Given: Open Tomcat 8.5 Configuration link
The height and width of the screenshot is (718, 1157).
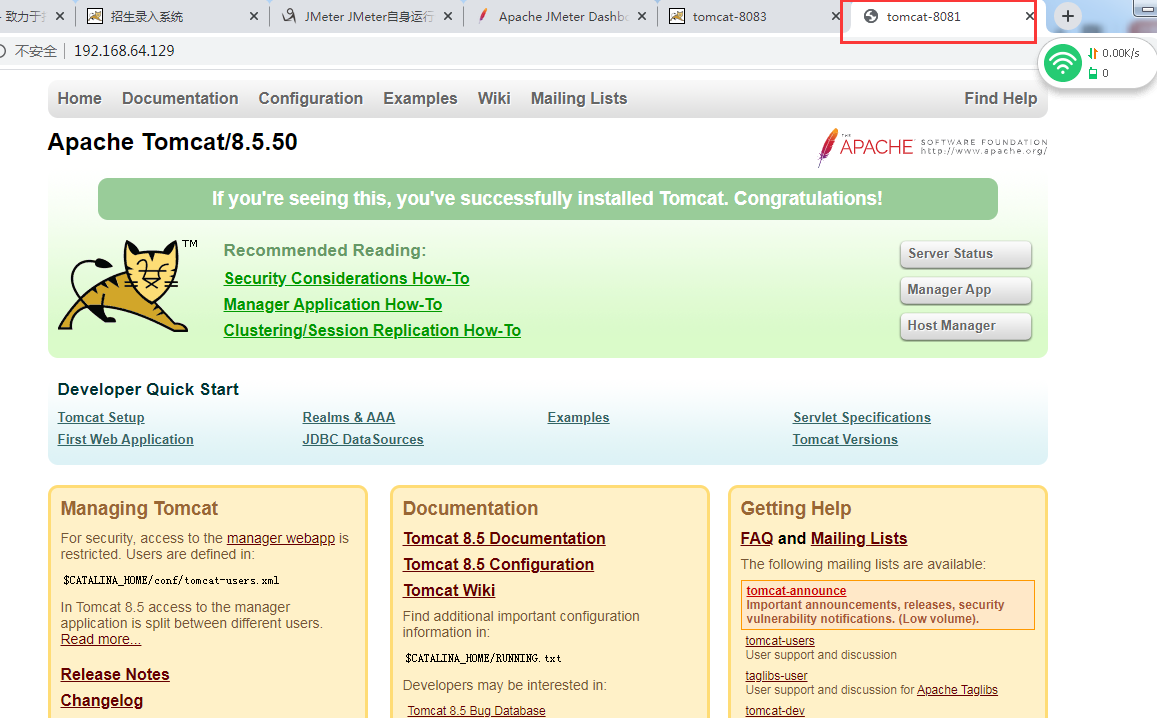Looking at the screenshot, I should [499, 565].
